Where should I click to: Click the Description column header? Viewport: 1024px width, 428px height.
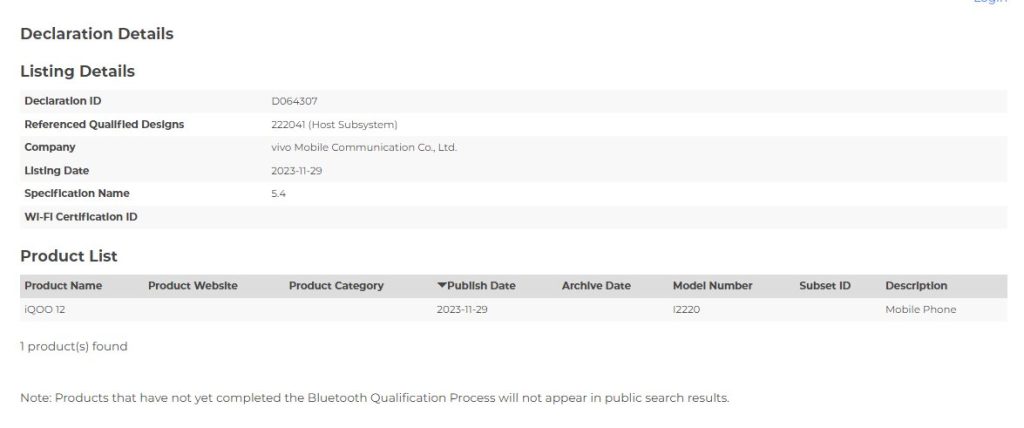916,286
